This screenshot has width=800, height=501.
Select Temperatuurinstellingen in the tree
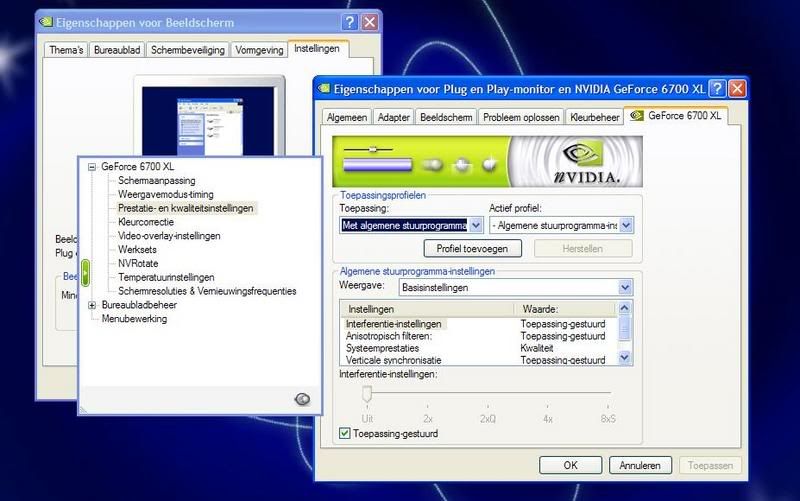click(x=166, y=277)
